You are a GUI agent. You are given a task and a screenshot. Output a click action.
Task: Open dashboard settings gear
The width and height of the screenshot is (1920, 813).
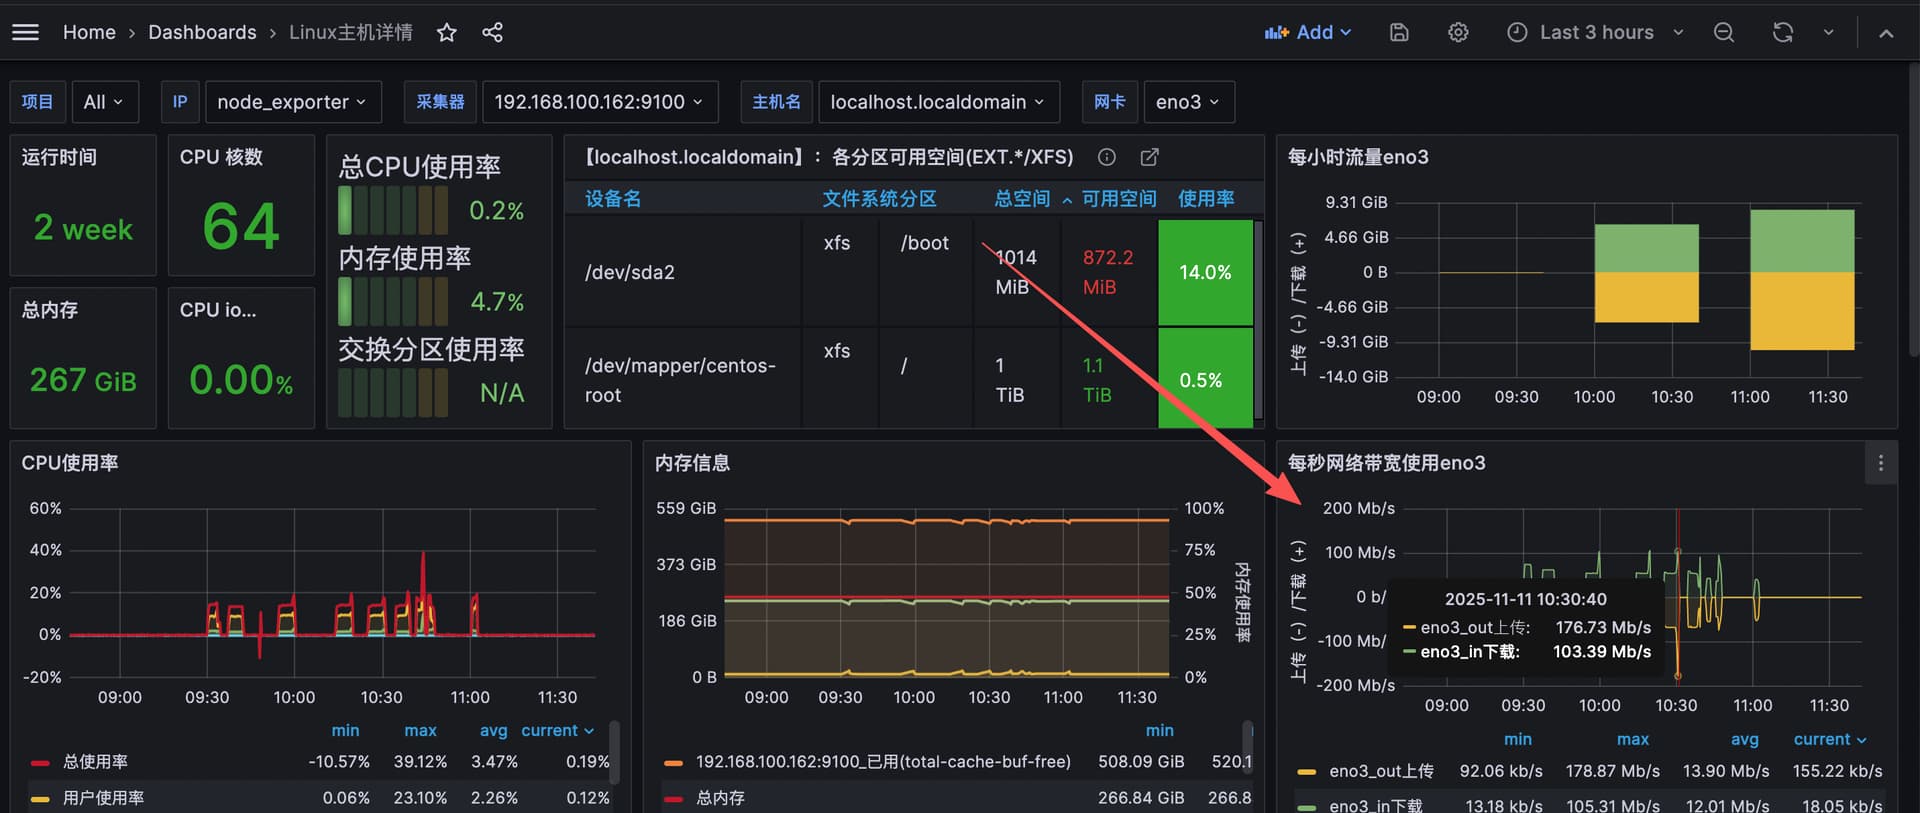tap(1458, 33)
